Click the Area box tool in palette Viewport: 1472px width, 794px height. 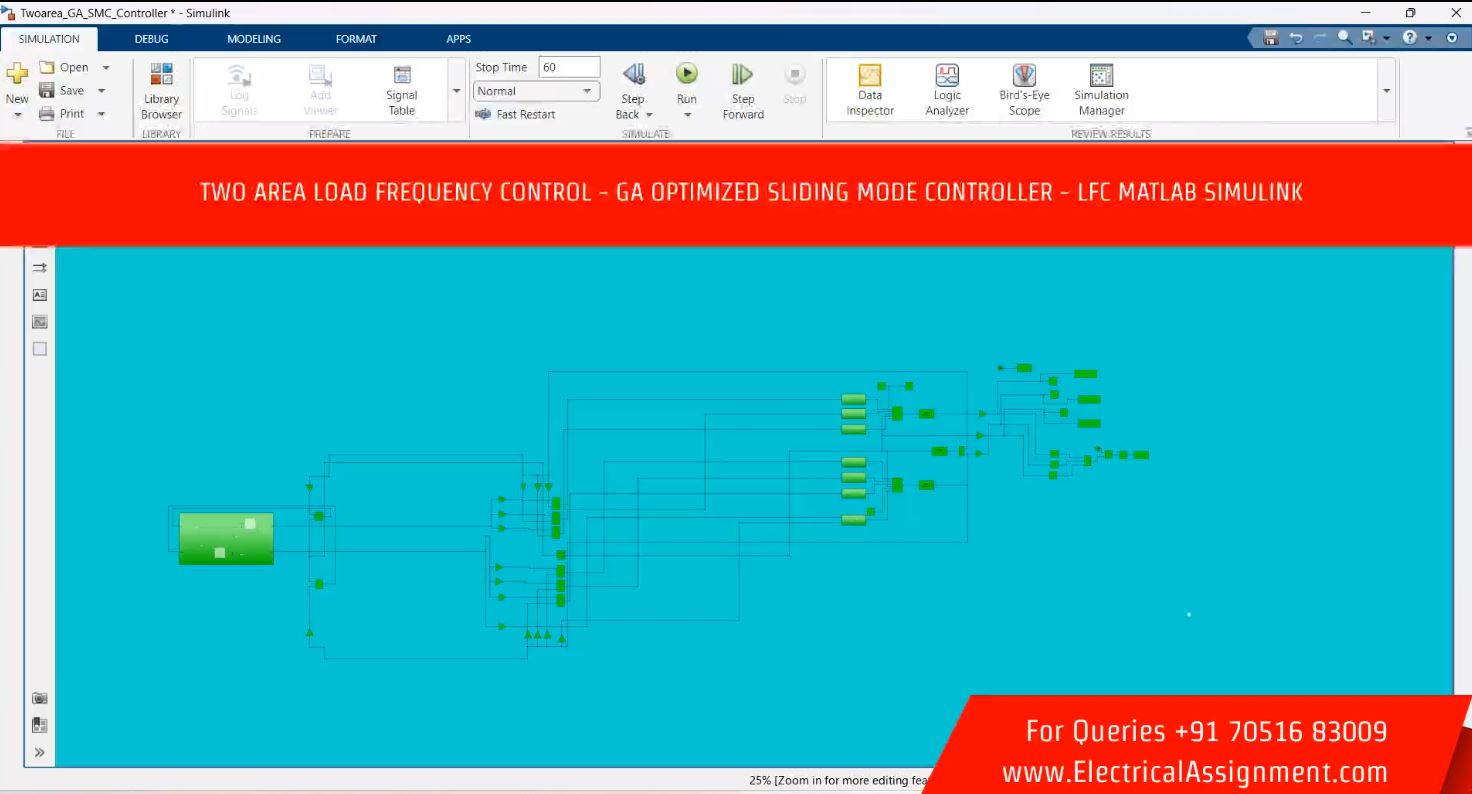tap(40, 349)
